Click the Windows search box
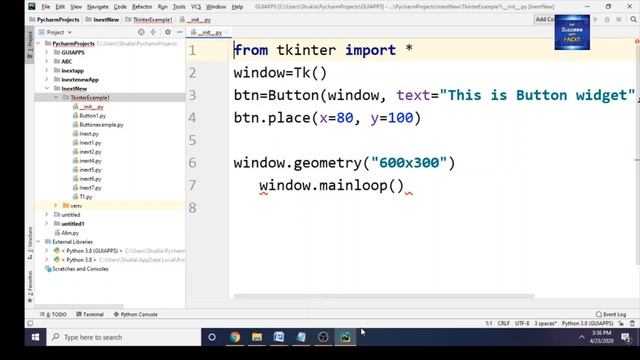Viewport: 640px width, 360px height. [x=124, y=337]
